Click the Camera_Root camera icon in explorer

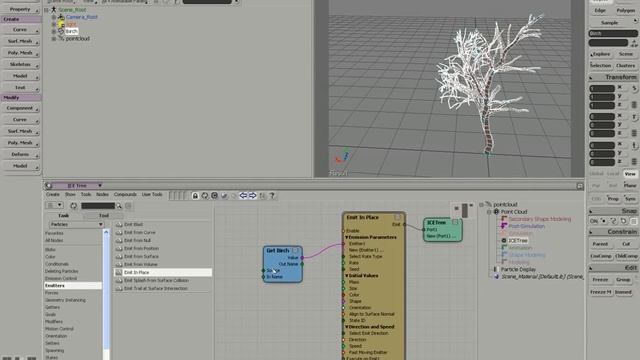[x=61, y=17]
